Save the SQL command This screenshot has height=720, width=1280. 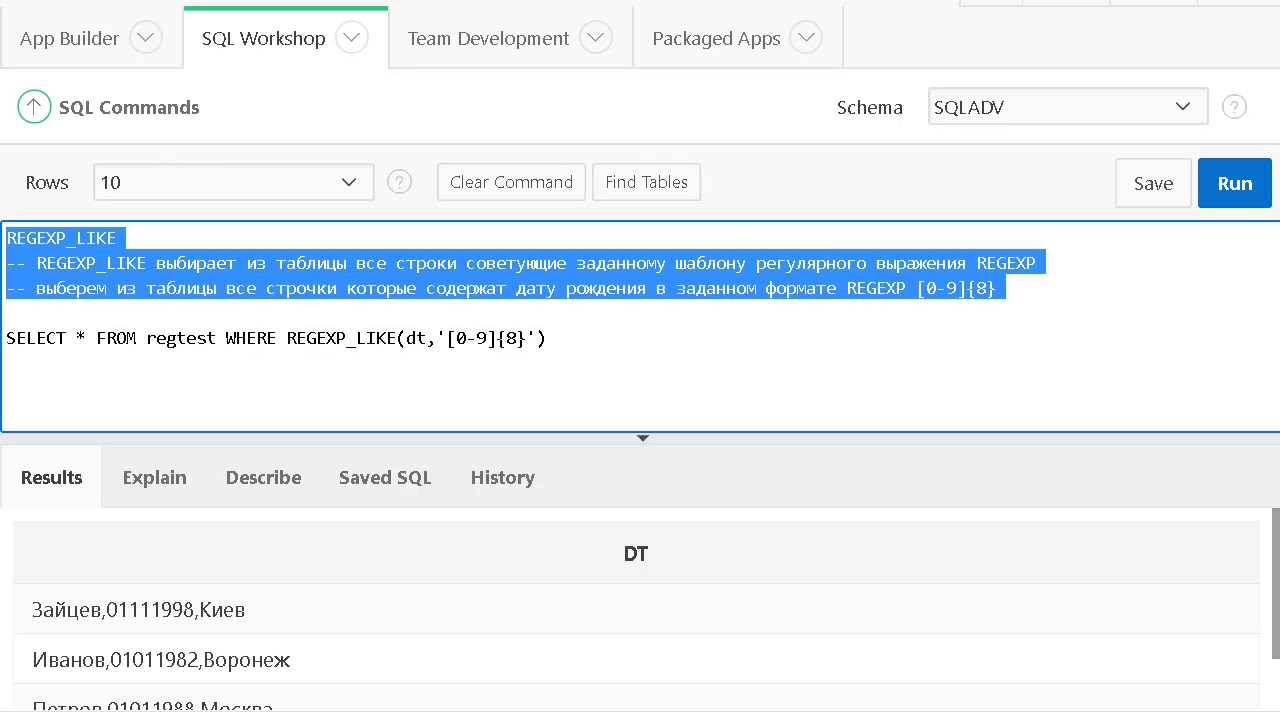click(x=1153, y=183)
